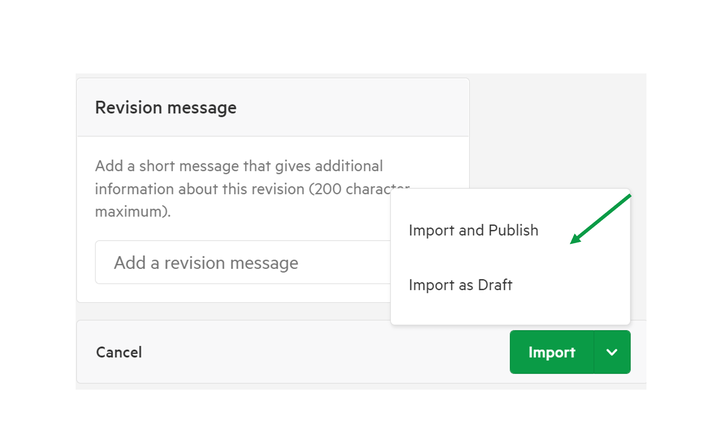The height and width of the screenshot is (444, 720).
Task: Choose Import and Publish from the menu
Action: click(x=473, y=230)
